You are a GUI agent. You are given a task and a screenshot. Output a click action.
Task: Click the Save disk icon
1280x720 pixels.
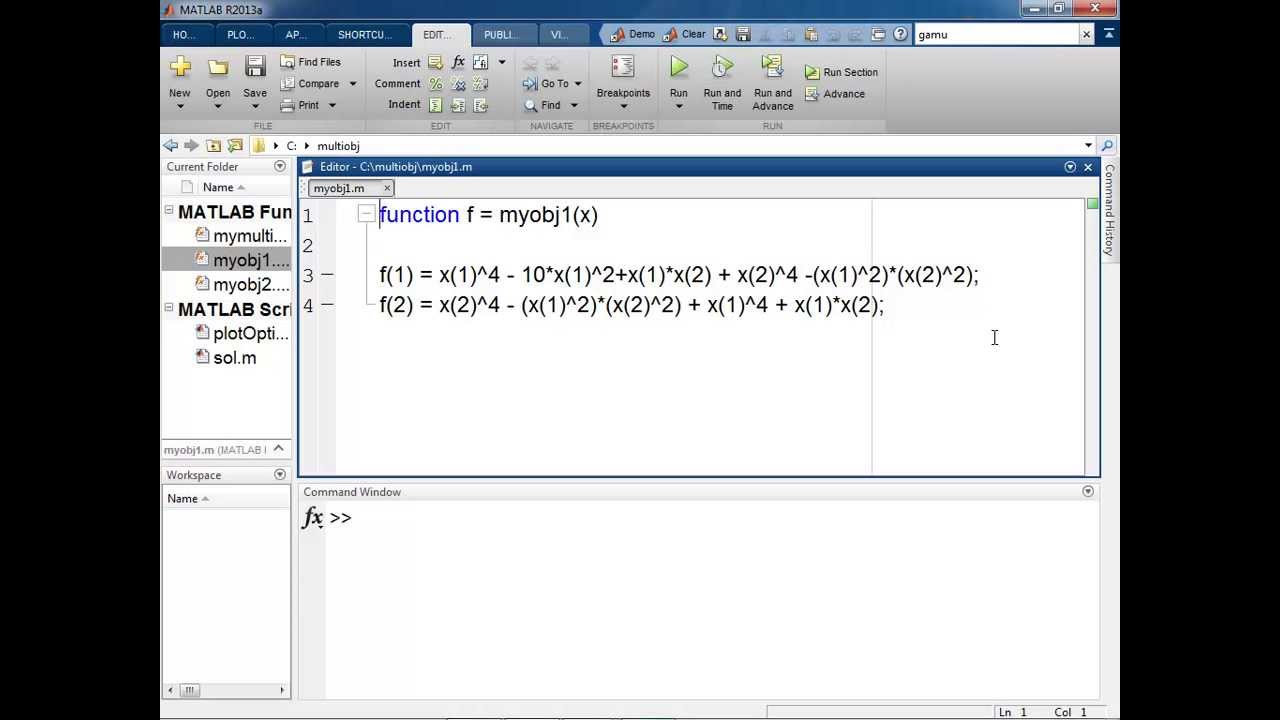click(255, 67)
